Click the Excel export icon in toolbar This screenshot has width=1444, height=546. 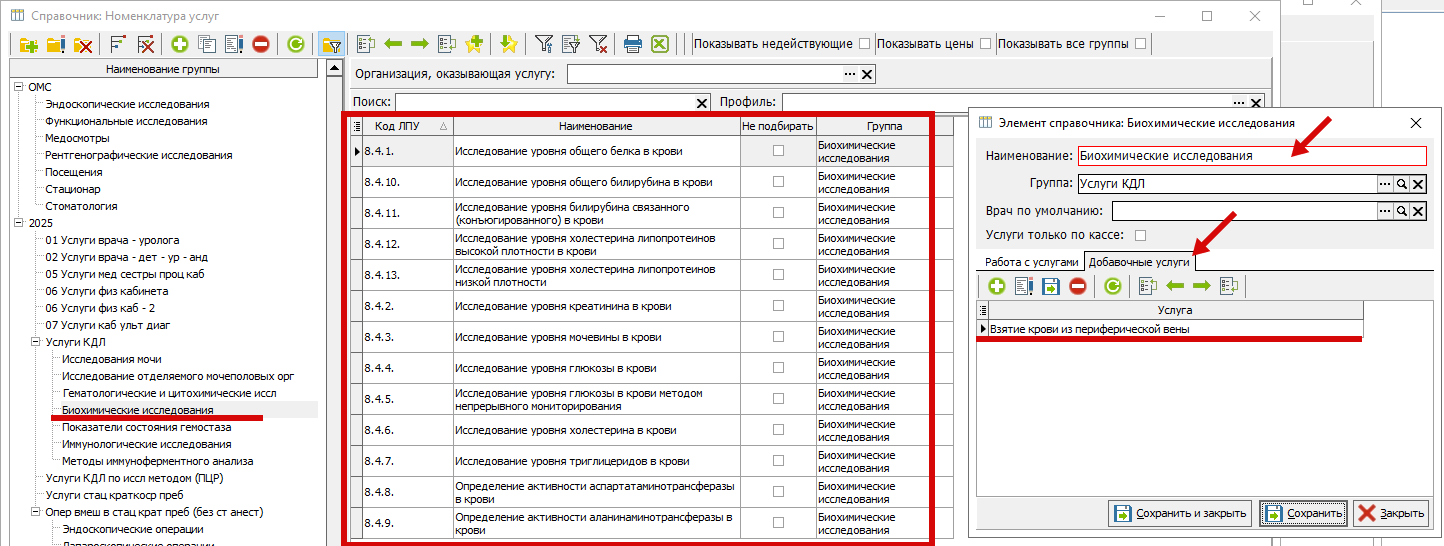[659, 44]
